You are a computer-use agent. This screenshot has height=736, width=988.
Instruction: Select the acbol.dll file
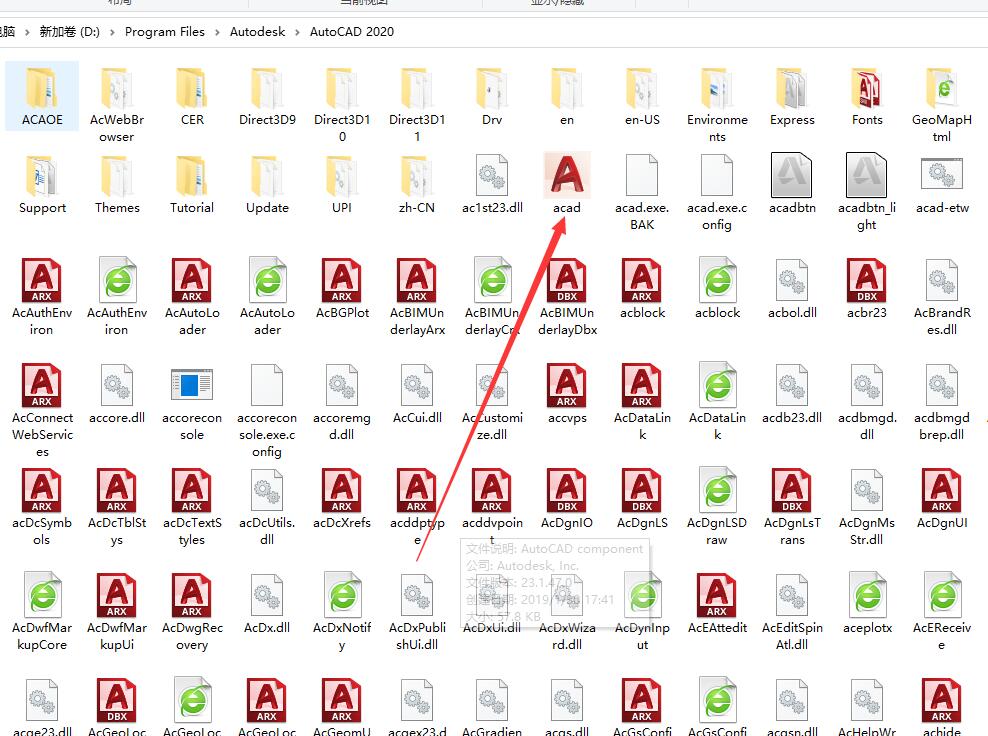coord(792,289)
